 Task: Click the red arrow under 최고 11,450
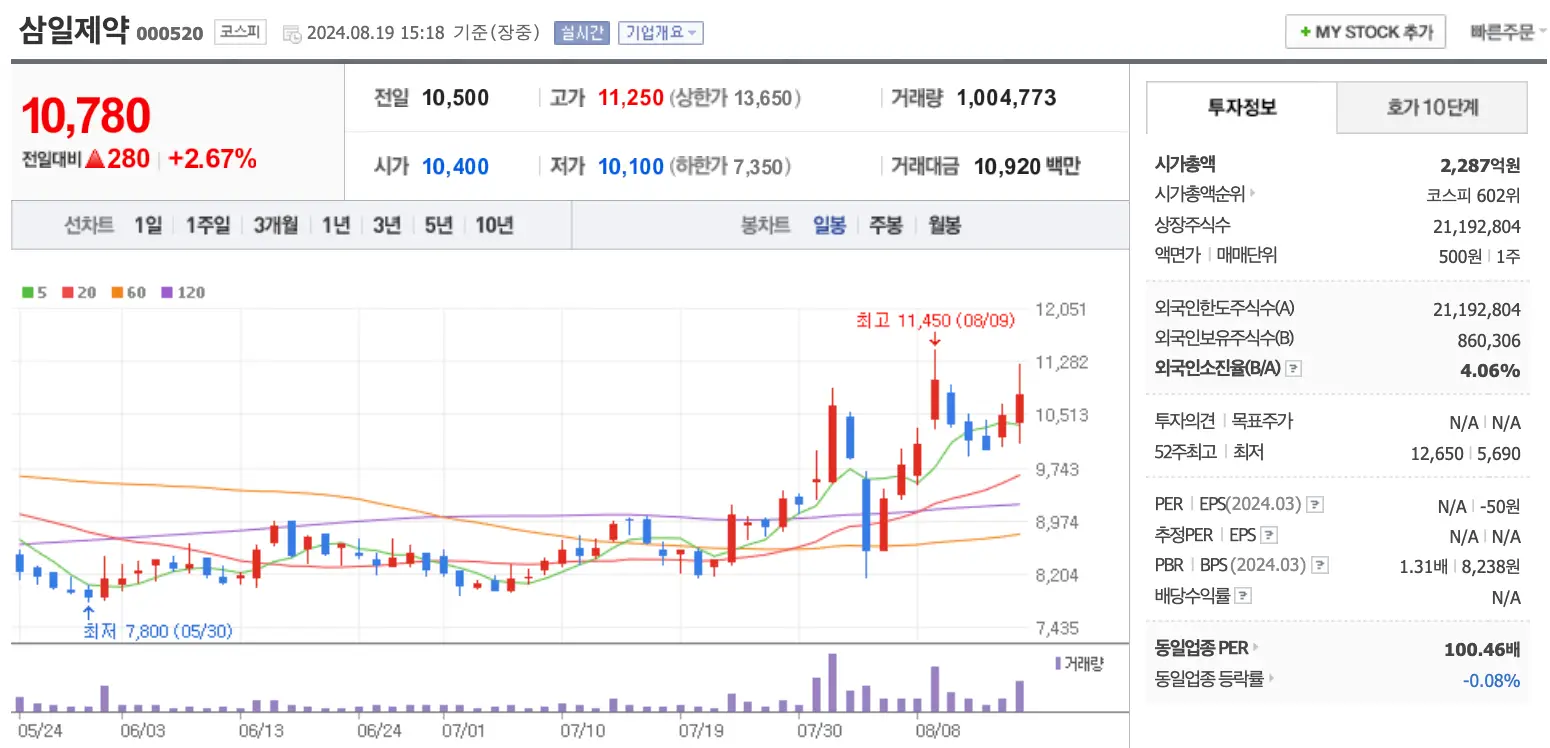pyautogui.click(x=934, y=340)
